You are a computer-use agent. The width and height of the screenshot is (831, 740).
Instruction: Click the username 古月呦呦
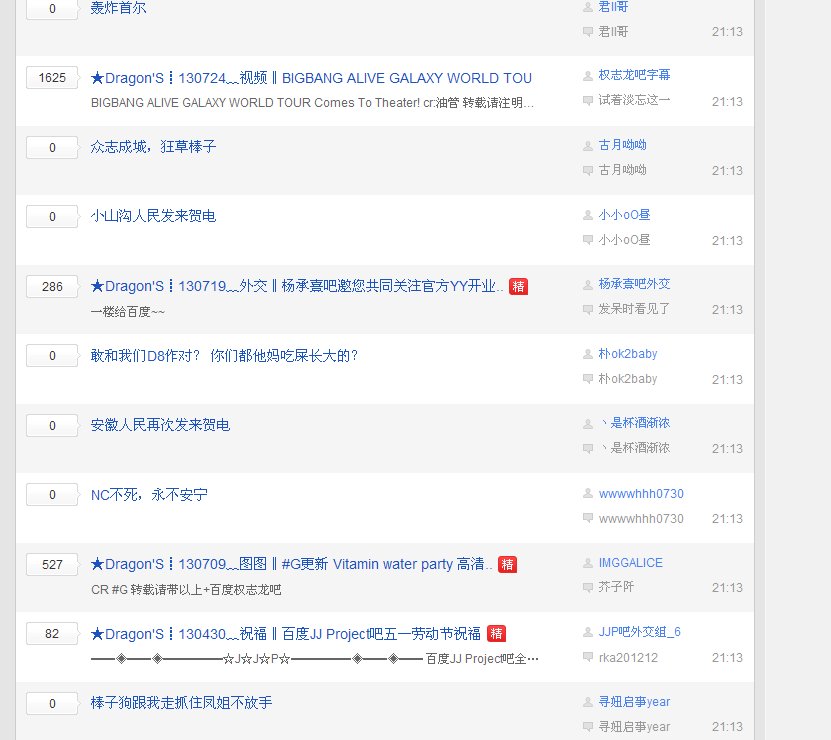(624, 144)
